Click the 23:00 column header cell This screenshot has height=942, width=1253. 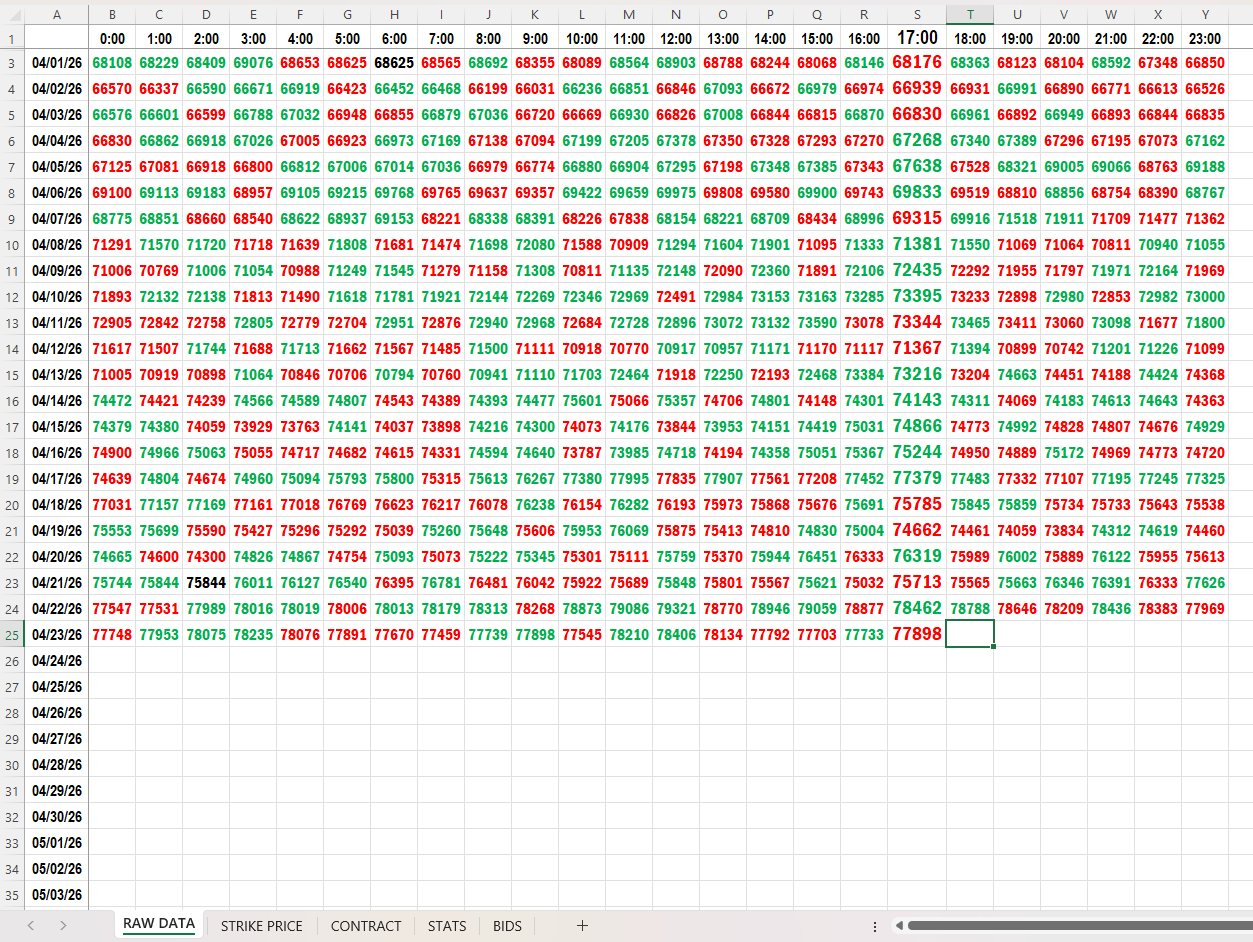point(1205,38)
